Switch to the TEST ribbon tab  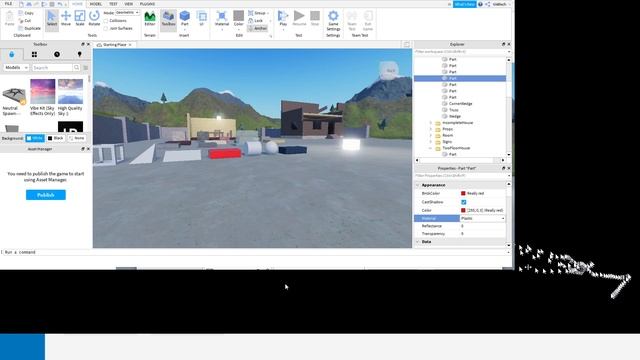click(113, 4)
